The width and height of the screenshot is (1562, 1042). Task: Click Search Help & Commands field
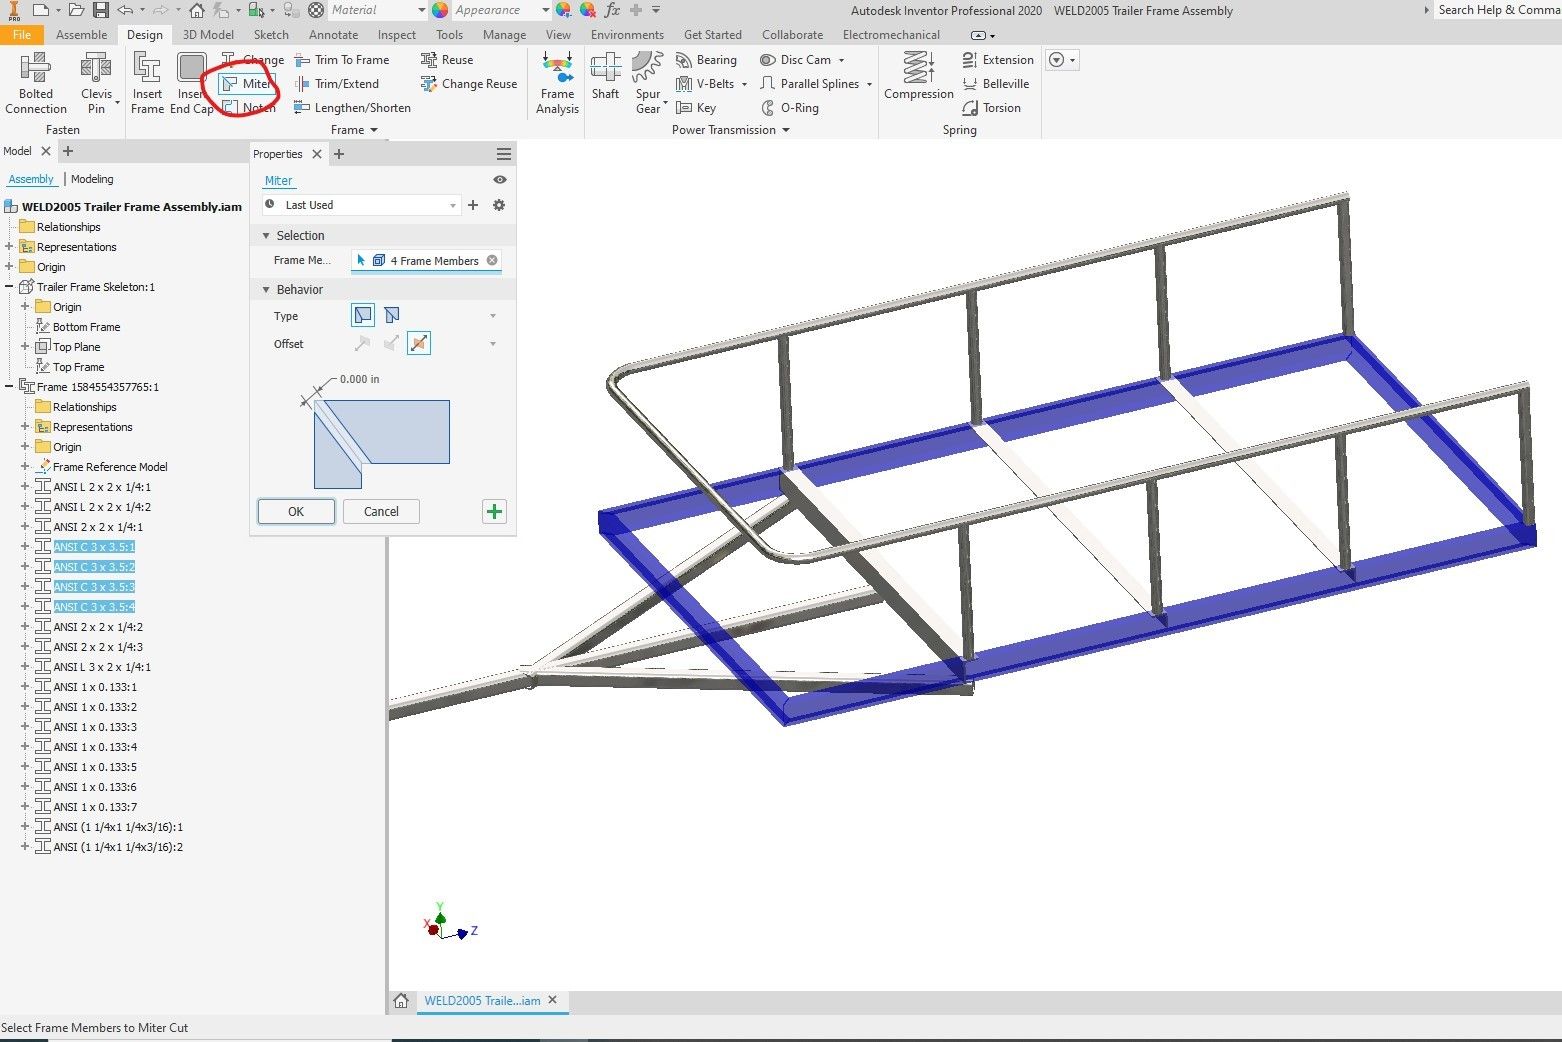(1498, 10)
